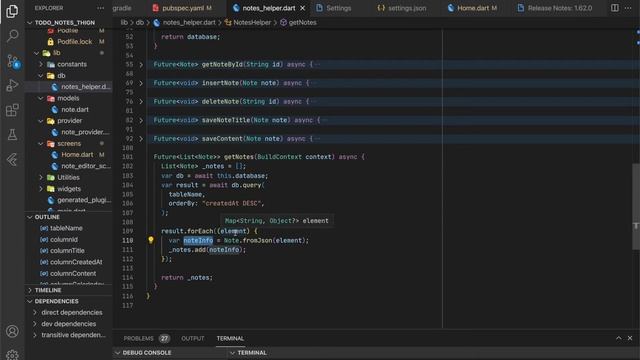Expand dev dependencies node
Viewport: 640px width, 360px height.
point(35,324)
